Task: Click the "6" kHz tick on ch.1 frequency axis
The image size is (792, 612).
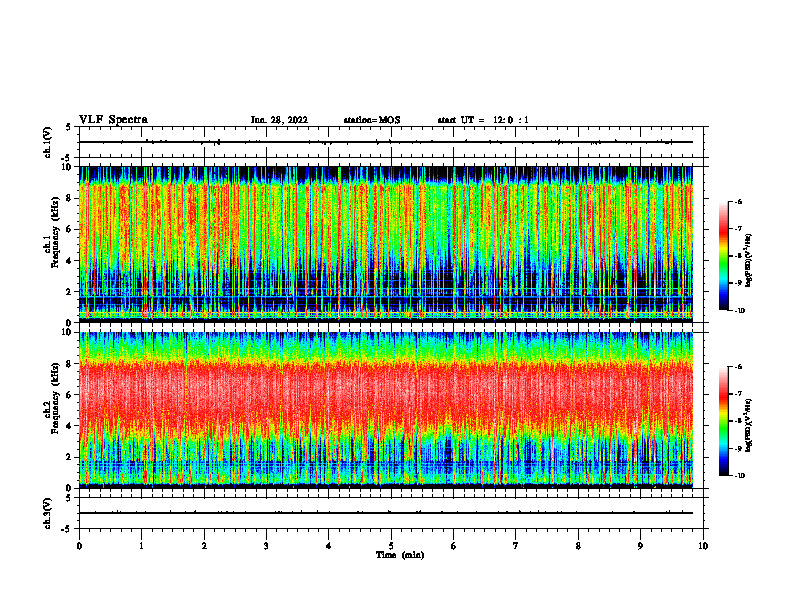Action: click(x=70, y=229)
